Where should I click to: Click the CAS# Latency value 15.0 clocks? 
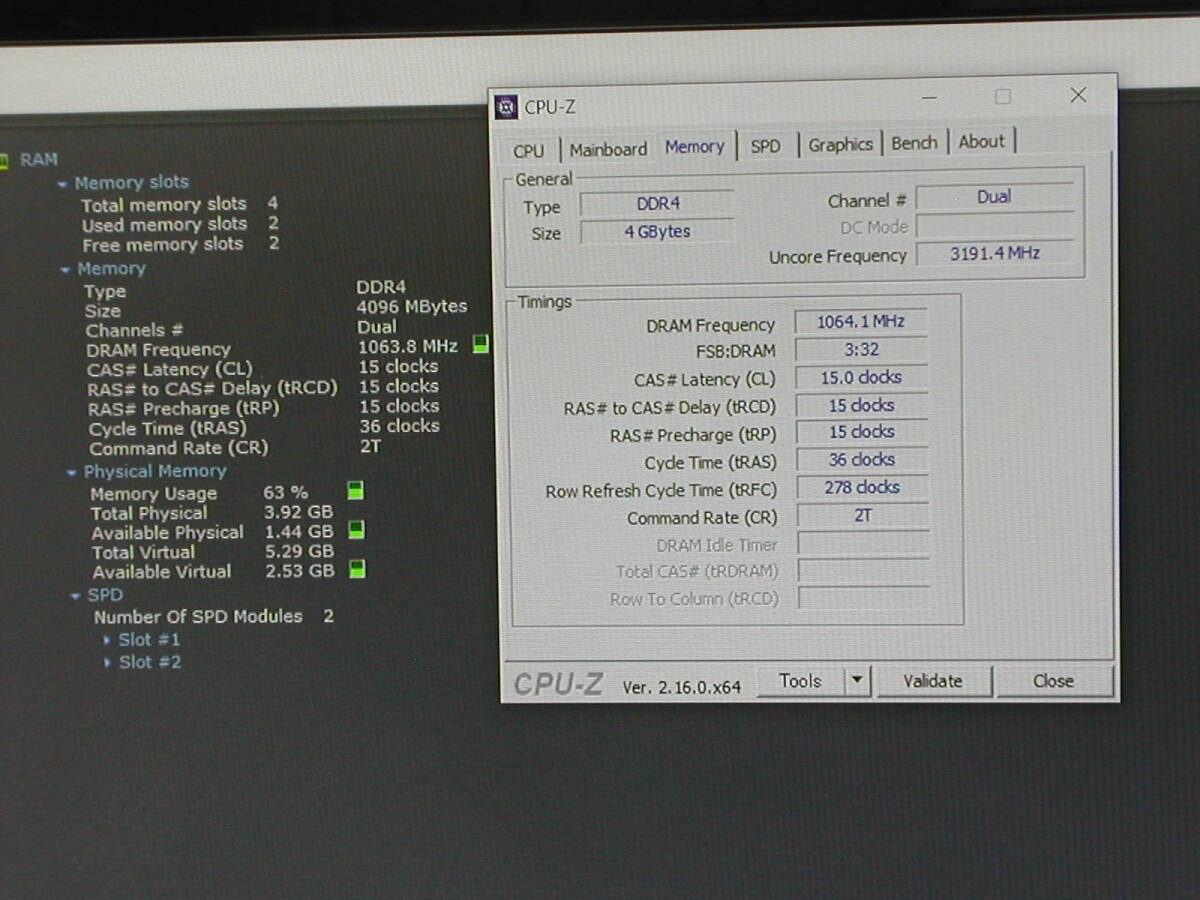(x=860, y=378)
